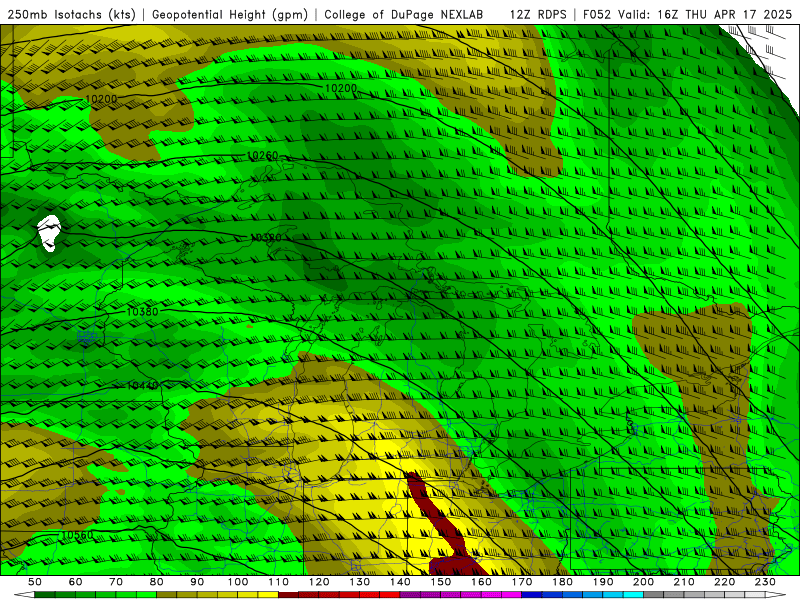Click the 60 value on the colorbar scale
Image resolution: width=800 pixels, height=600 pixels.
click(x=76, y=582)
